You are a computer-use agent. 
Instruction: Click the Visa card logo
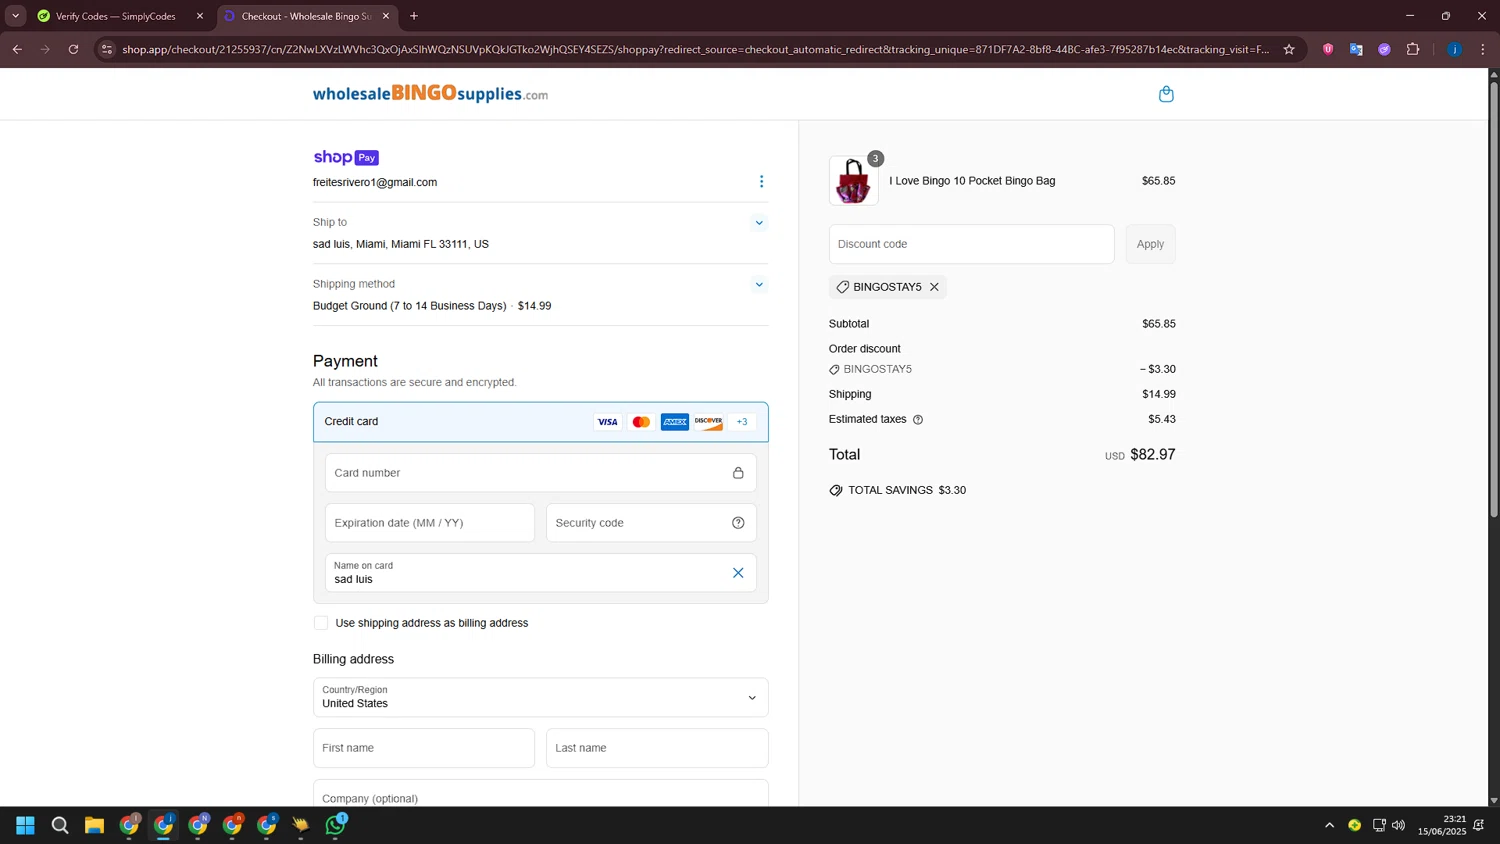[x=607, y=422]
